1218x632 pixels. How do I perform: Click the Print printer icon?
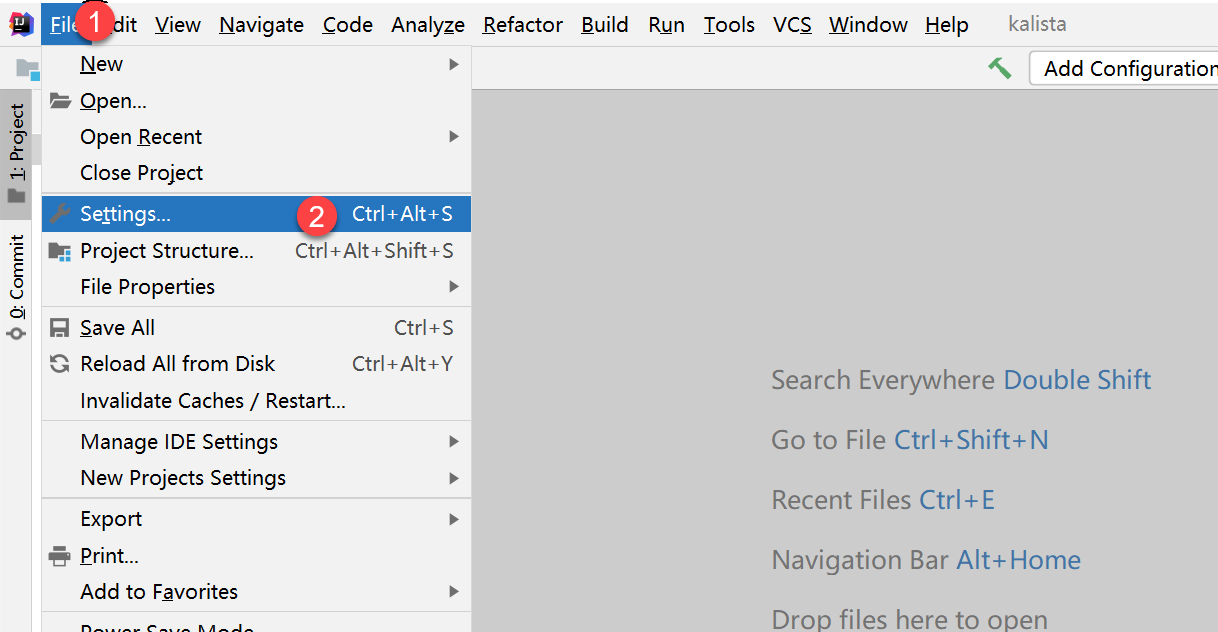[60, 556]
